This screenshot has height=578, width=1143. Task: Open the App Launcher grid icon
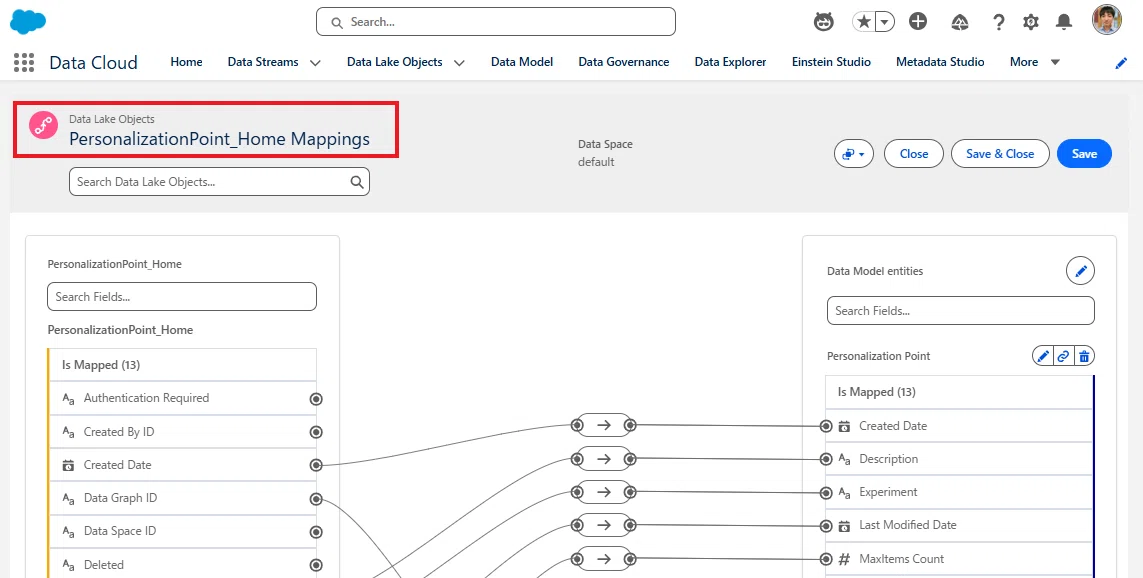(24, 62)
